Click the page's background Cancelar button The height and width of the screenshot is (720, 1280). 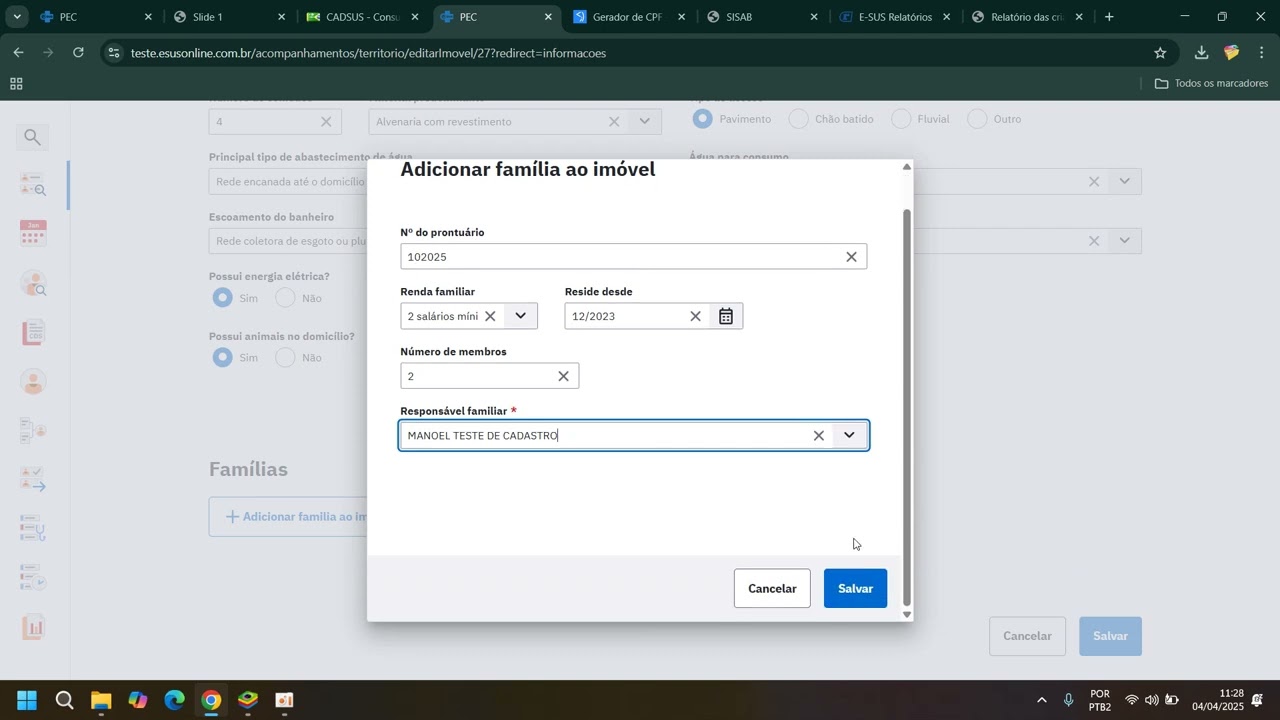1027,636
